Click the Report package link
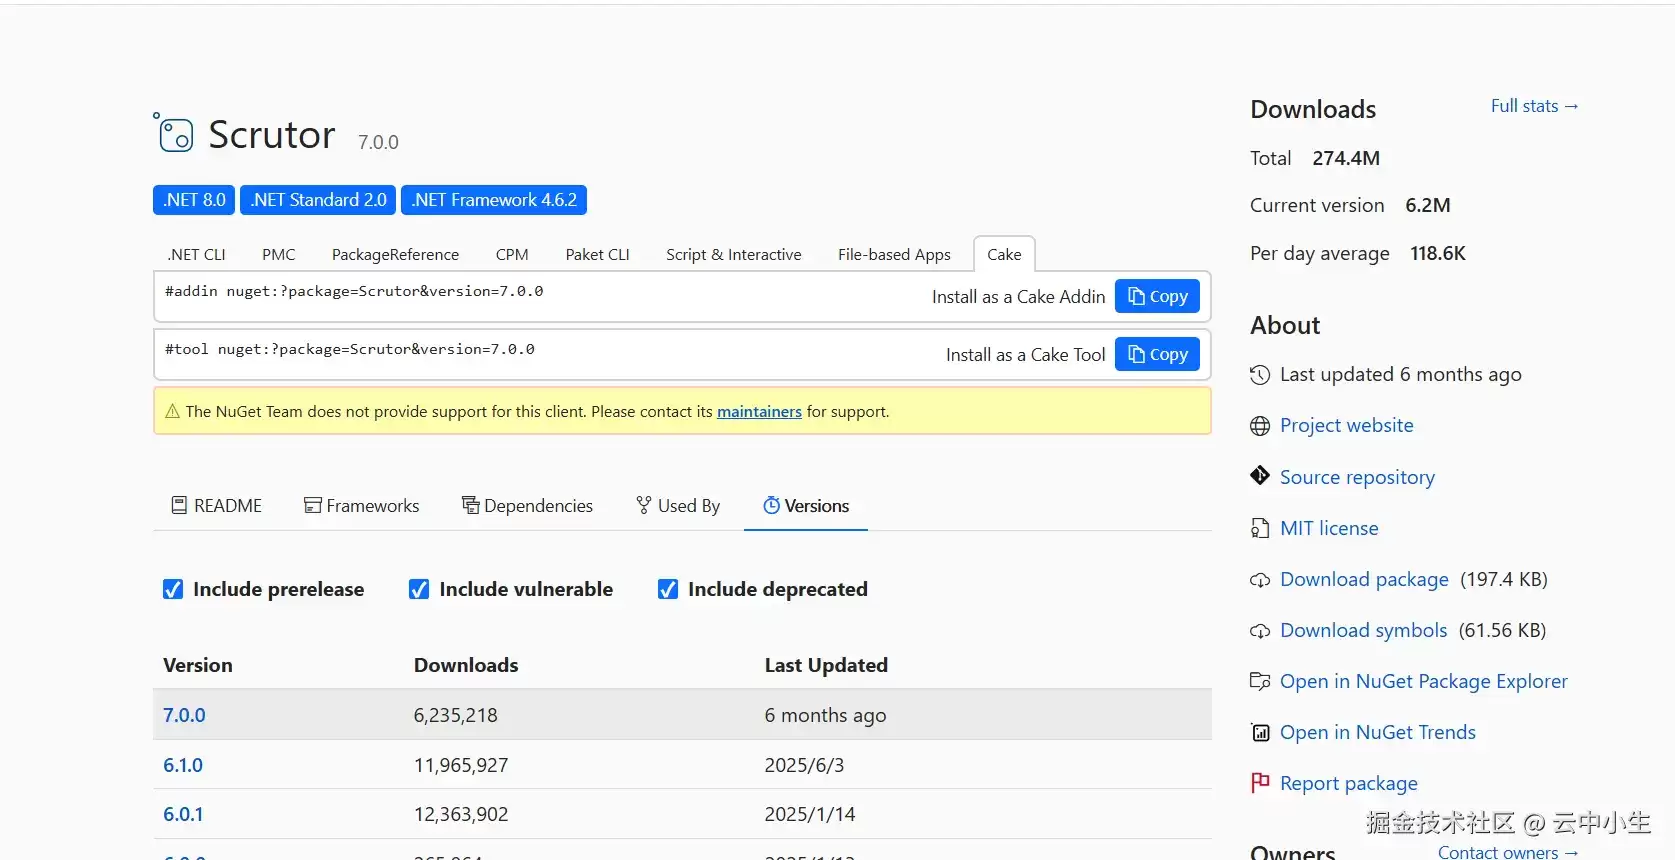 (x=1349, y=783)
